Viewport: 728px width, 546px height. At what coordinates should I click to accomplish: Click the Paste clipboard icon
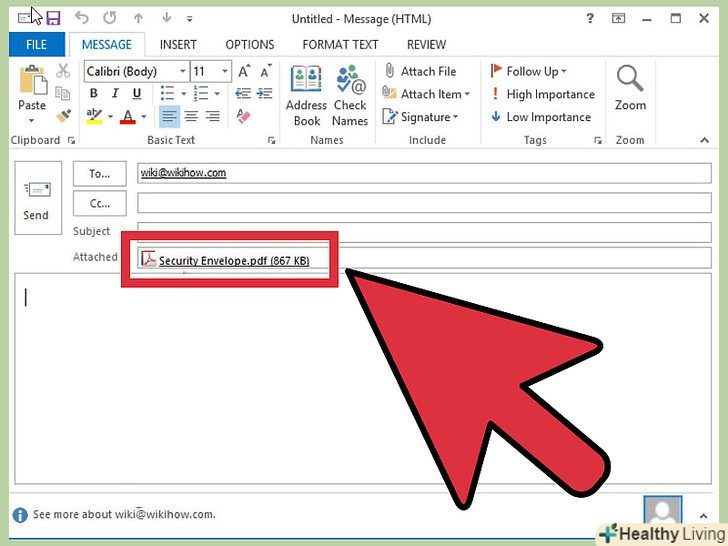click(32, 80)
